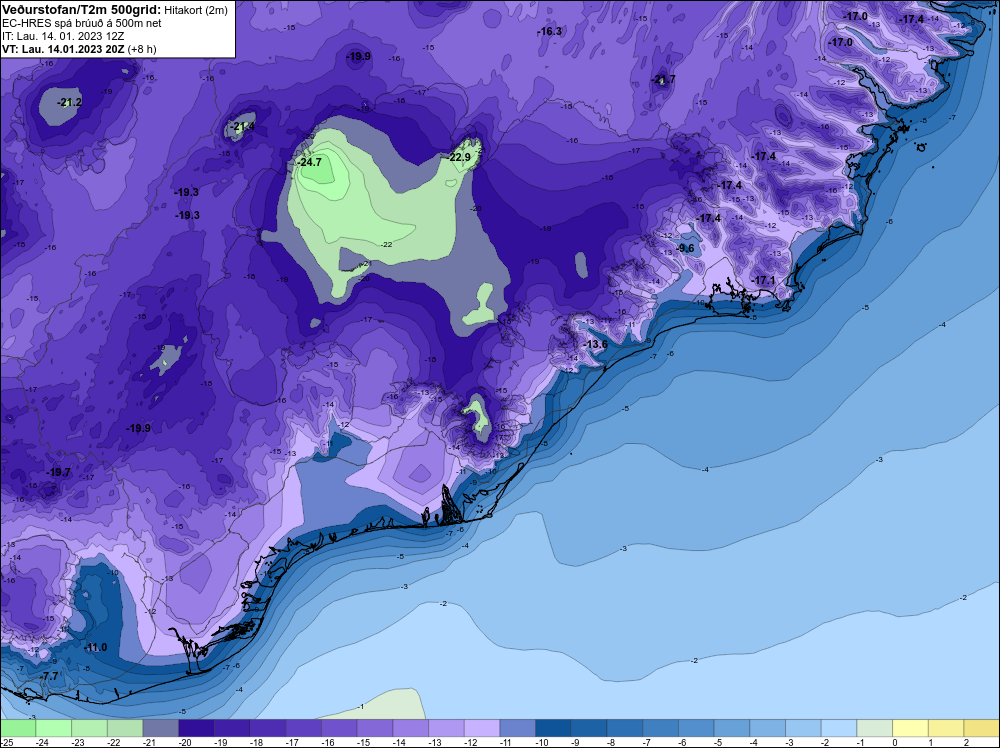
Task: Click the init time 'IT: Lau. 14. 01. 2023 12Z'
Action: pos(63,36)
